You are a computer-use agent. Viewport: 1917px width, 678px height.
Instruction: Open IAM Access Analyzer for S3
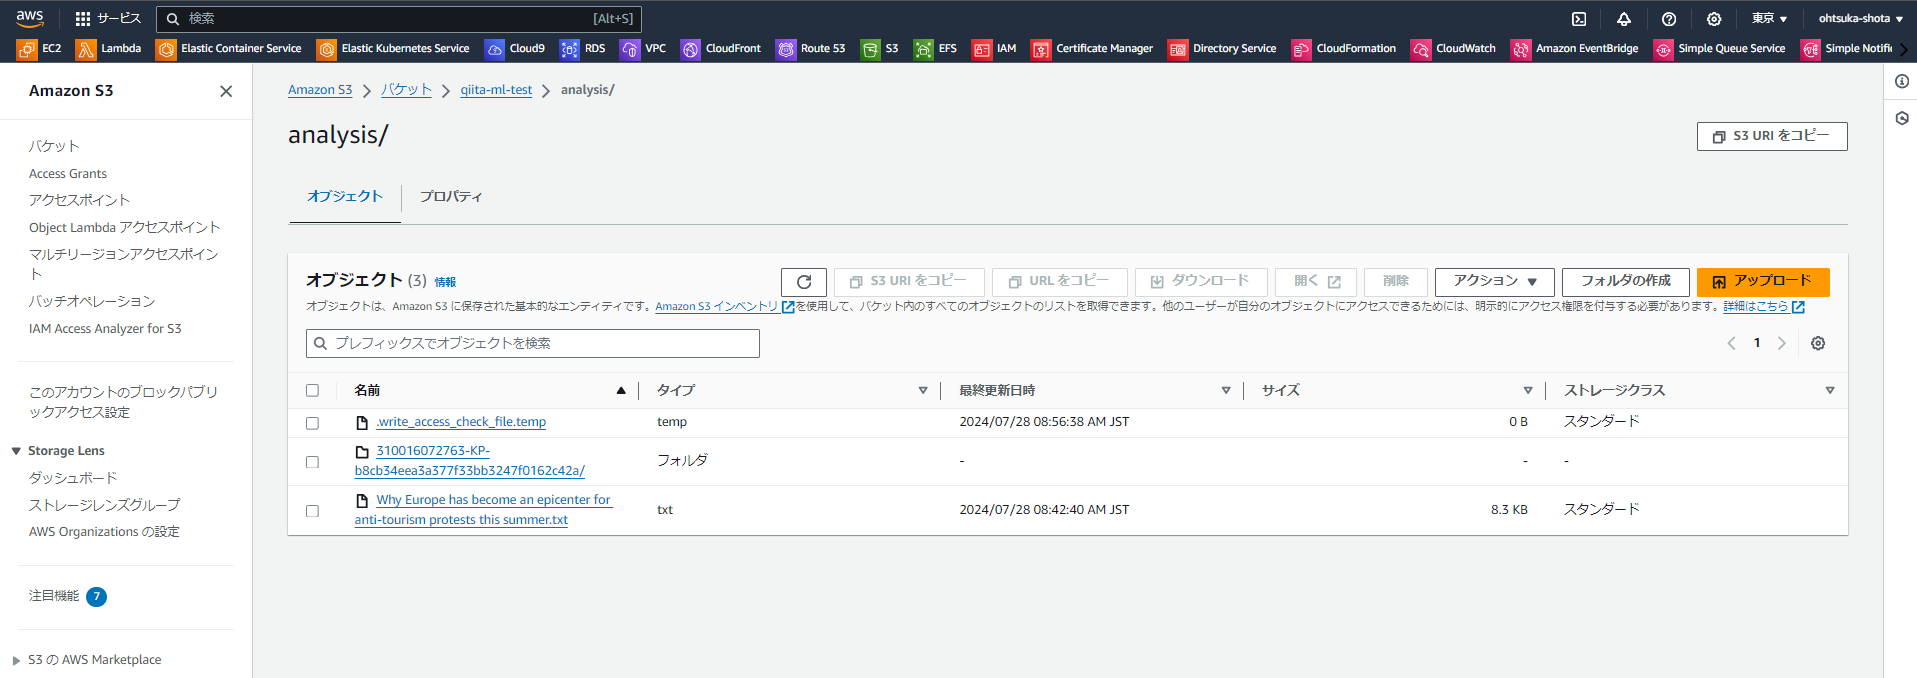[x=105, y=329]
